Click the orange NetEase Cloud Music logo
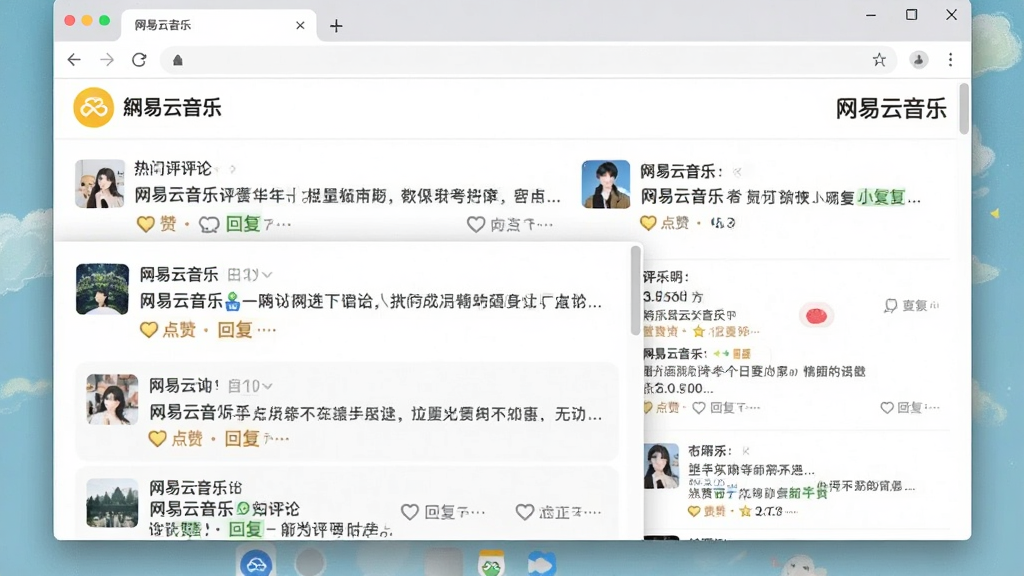 [93, 107]
